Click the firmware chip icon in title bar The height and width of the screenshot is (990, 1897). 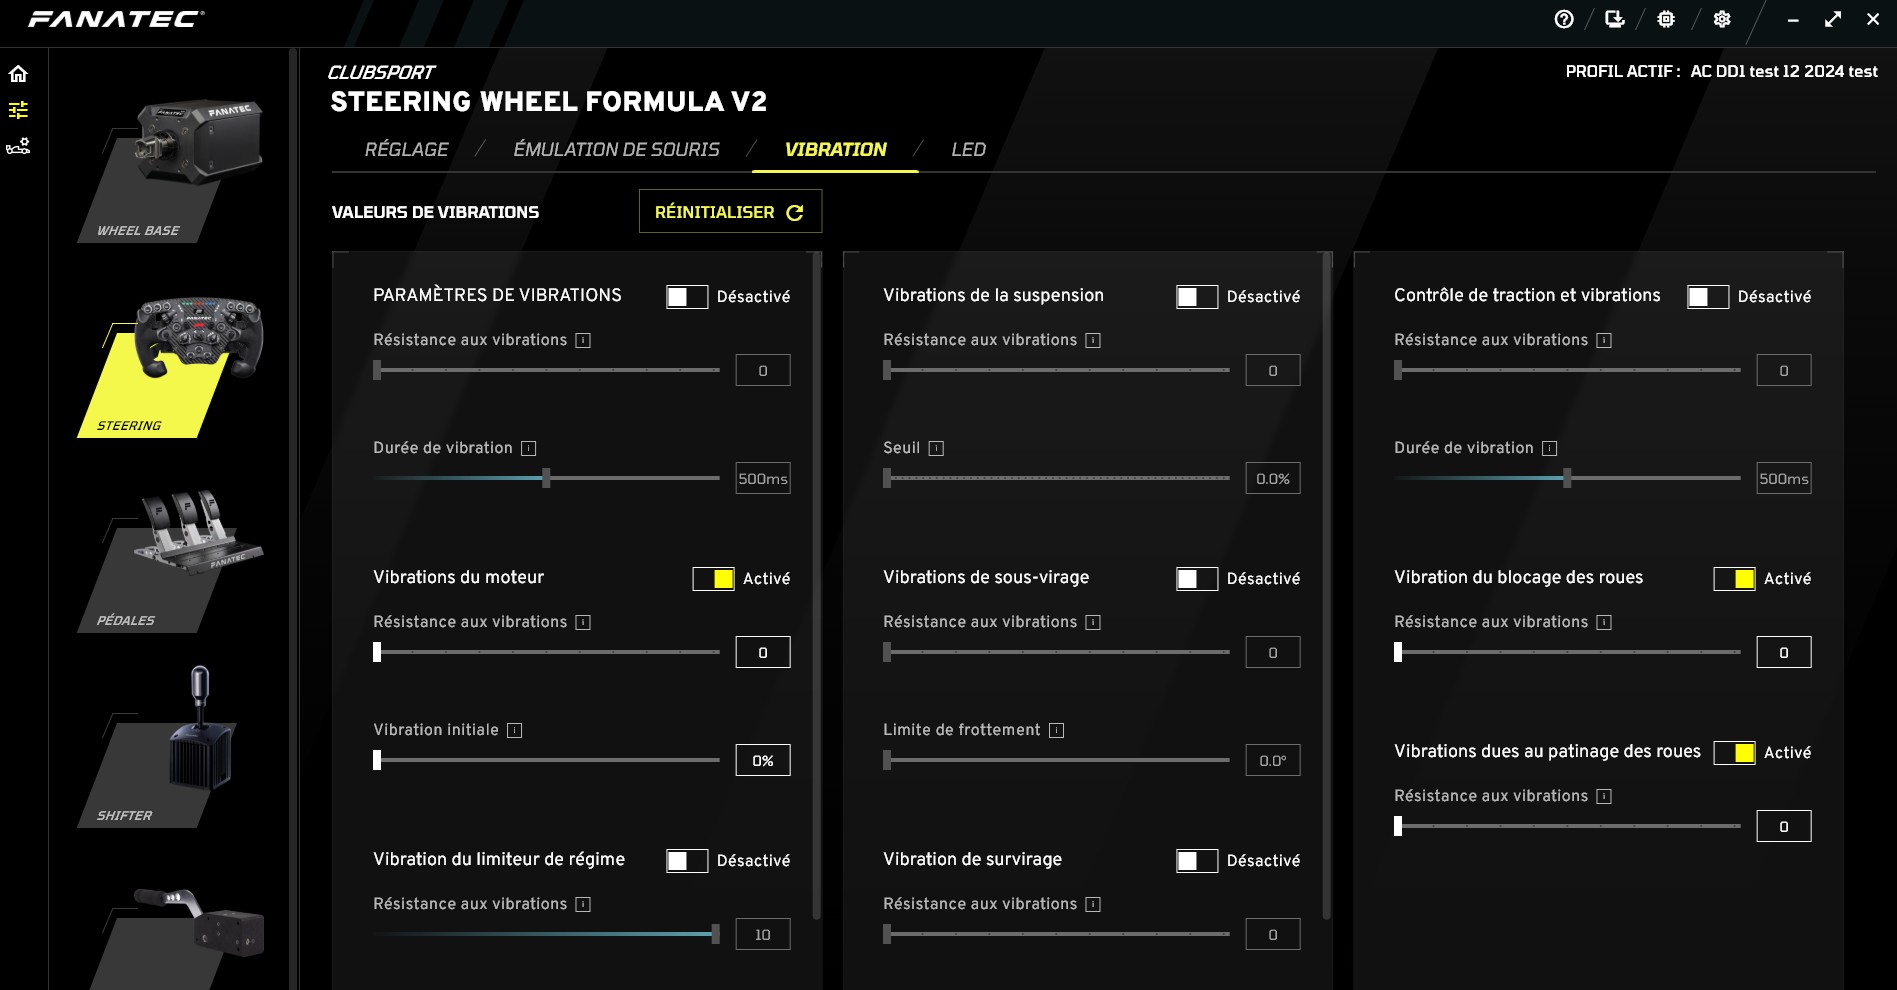click(1668, 18)
